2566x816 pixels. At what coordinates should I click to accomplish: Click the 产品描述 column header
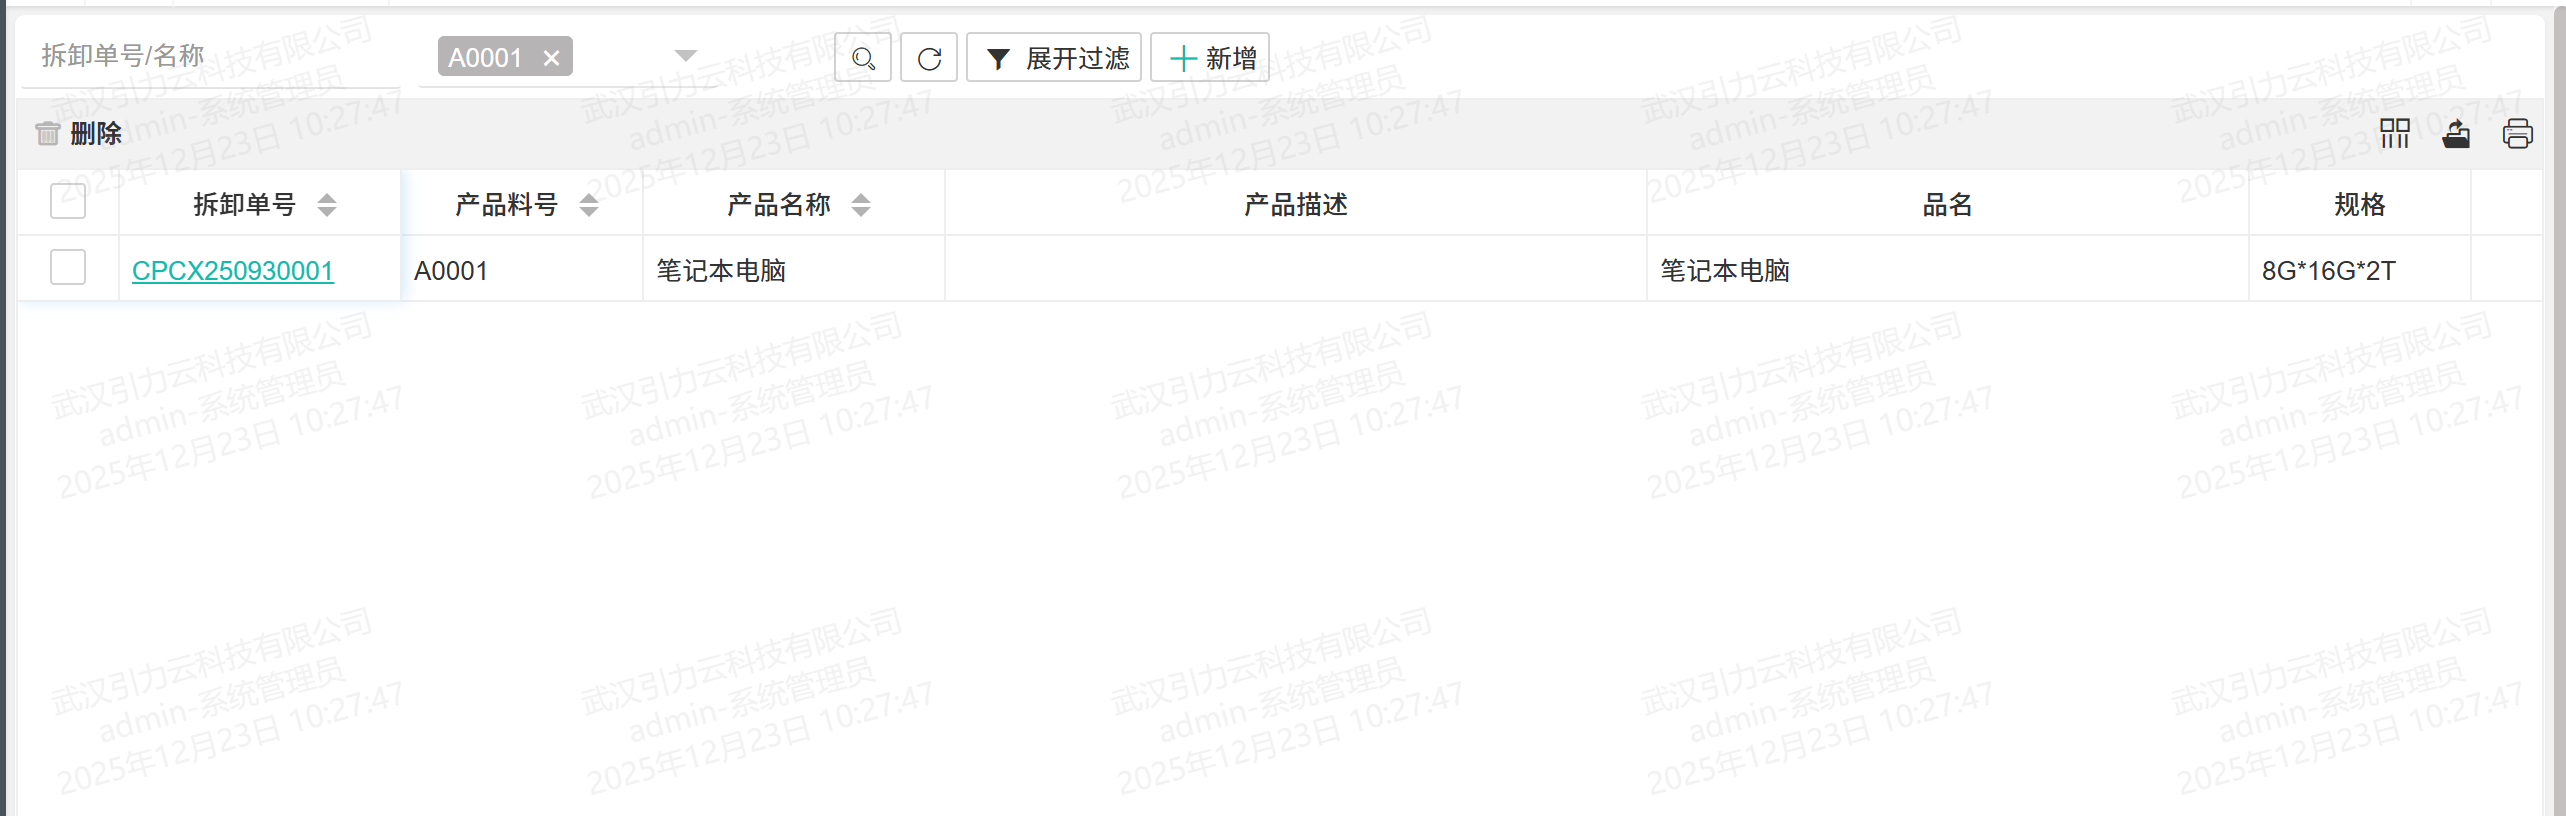1295,205
